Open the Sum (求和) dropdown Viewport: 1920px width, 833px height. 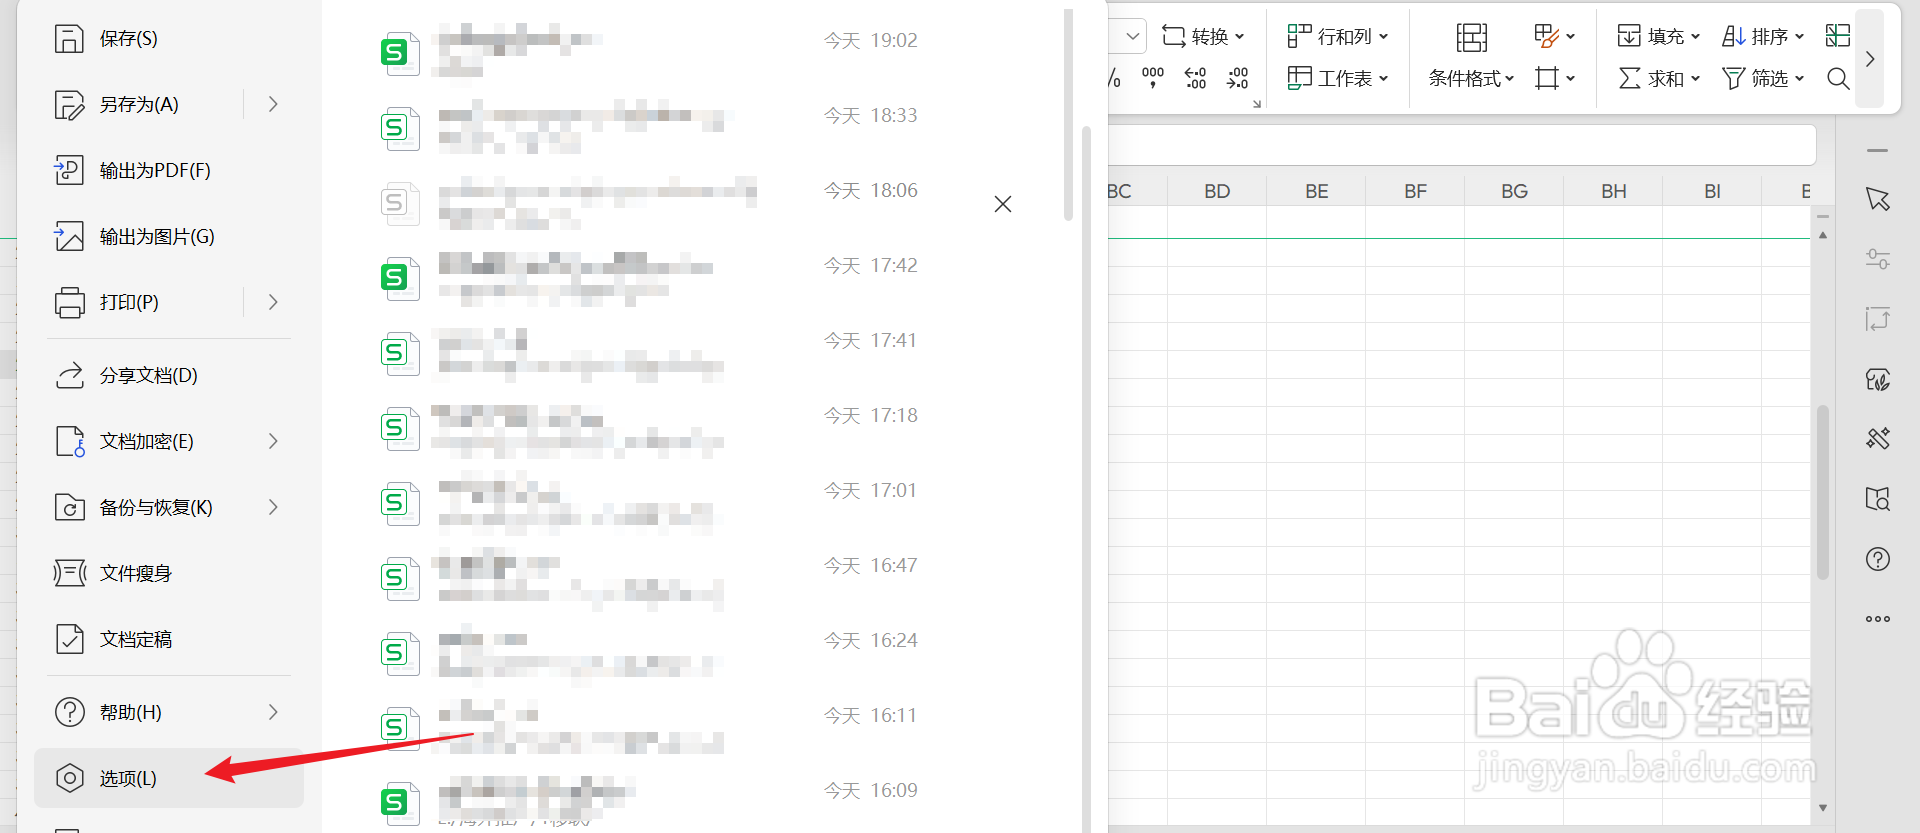click(x=1659, y=78)
